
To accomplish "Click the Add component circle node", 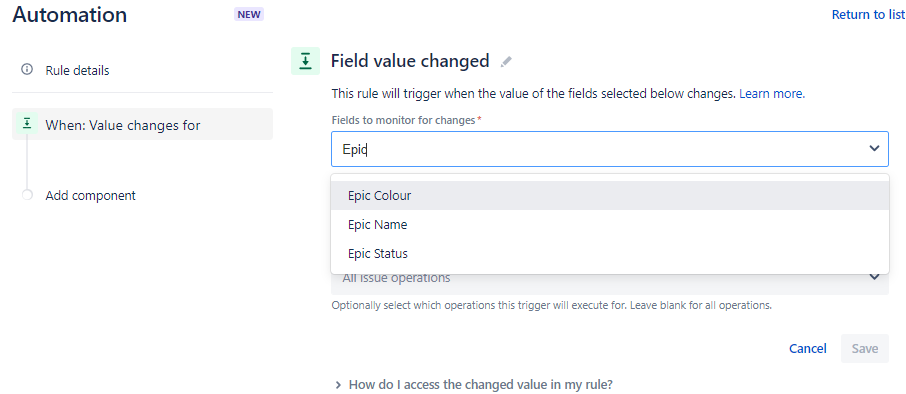I will click(27, 195).
